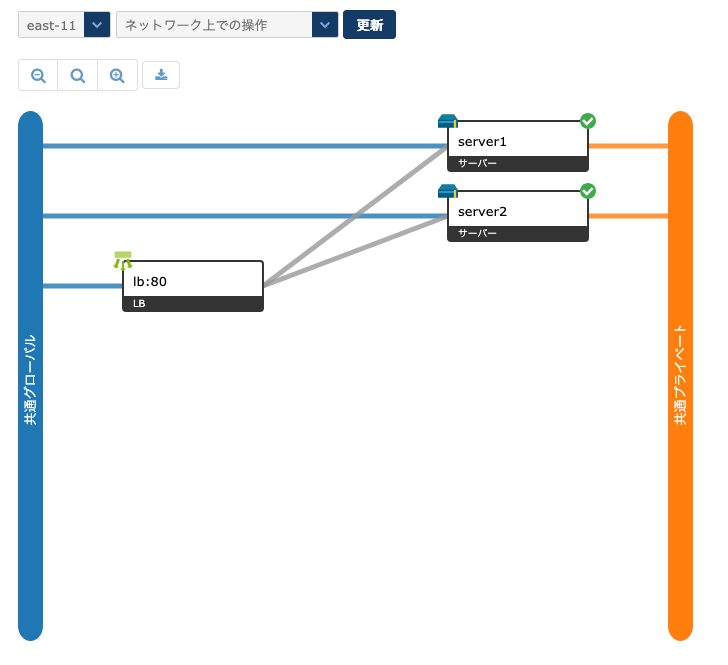
Task: Click server2 green status checkmark
Action: coord(588,191)
